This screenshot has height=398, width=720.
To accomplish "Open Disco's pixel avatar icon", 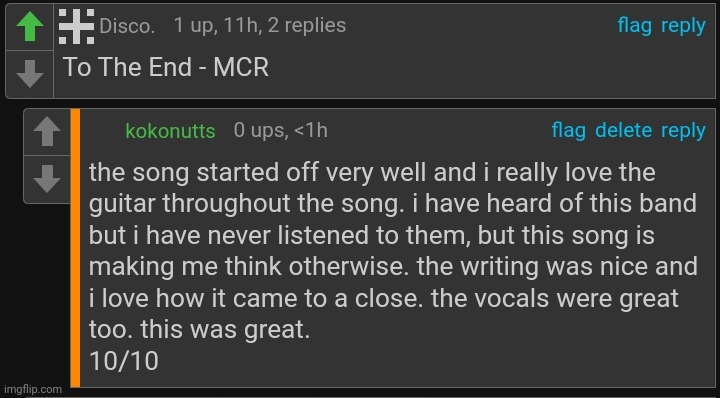I will click(77, 26).
